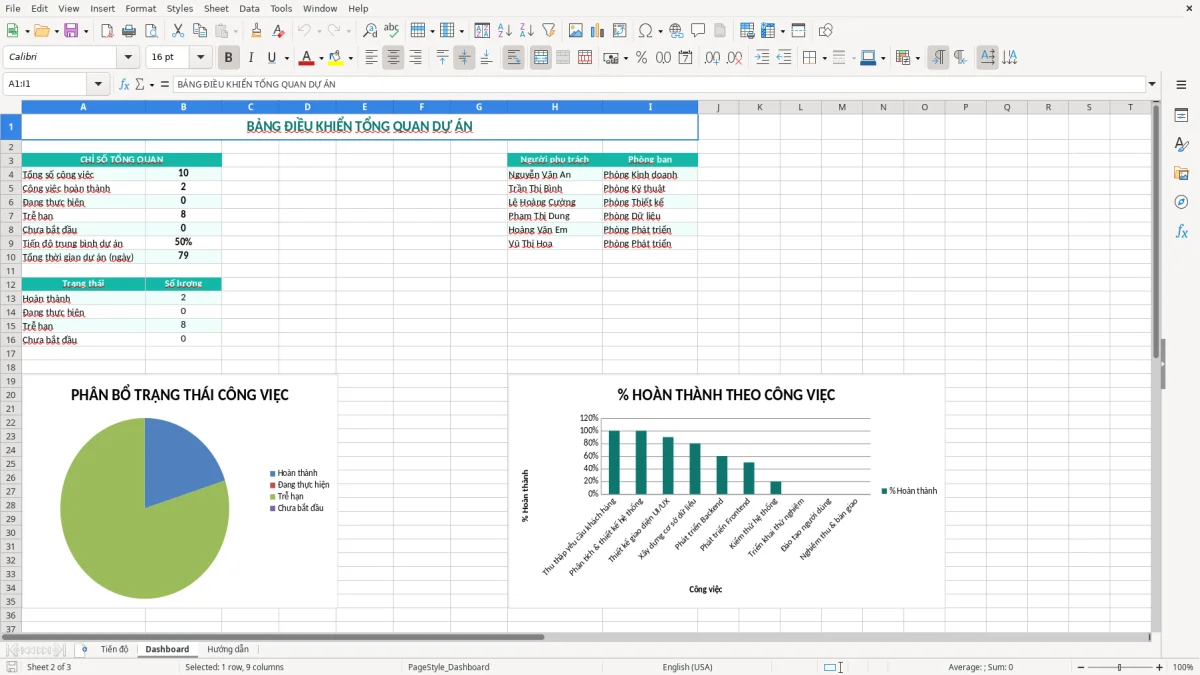
Task: Open the Save dropdown arrow
Action: tap(85, 31)
